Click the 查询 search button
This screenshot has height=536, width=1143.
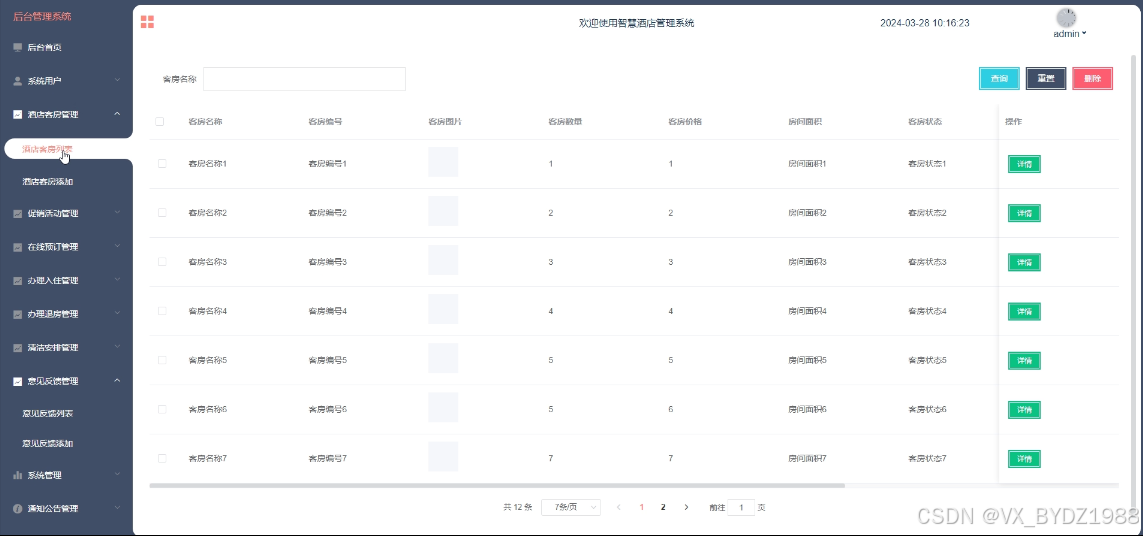pyautogui.click(x=999, y=79)
